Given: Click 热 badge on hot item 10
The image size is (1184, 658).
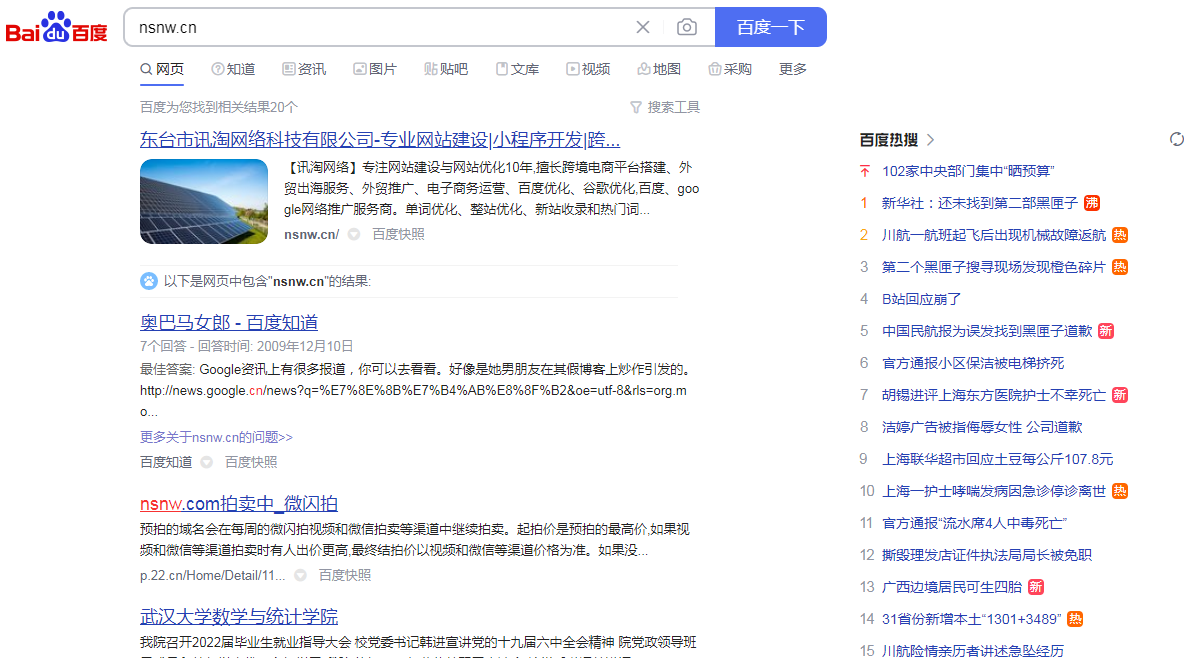Looking at the screenshot, I should pyautogui.click(x=1120, y=491).
